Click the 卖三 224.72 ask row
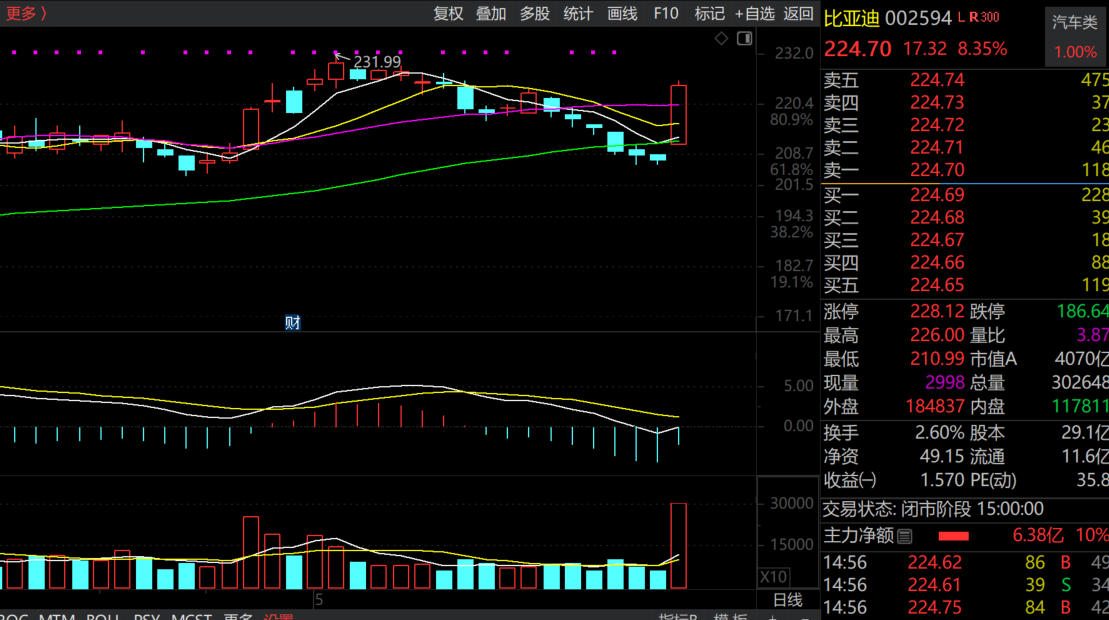 coord(965,125)
